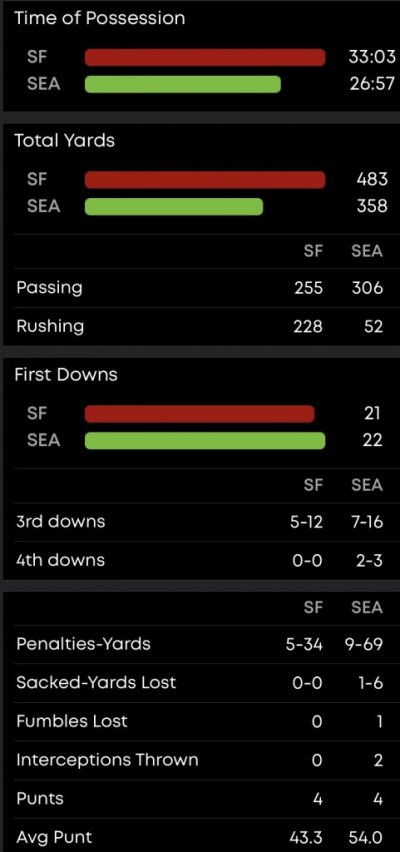
Task: Tap the First Downs section title
Action: point(65,374)
